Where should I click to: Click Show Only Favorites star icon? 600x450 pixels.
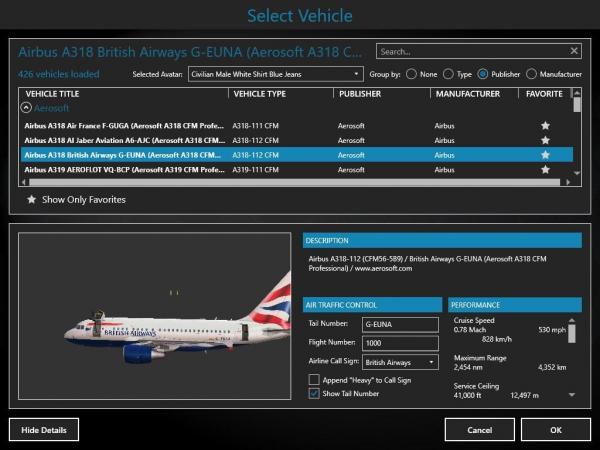pyautogui.click(x=32, y=199)
